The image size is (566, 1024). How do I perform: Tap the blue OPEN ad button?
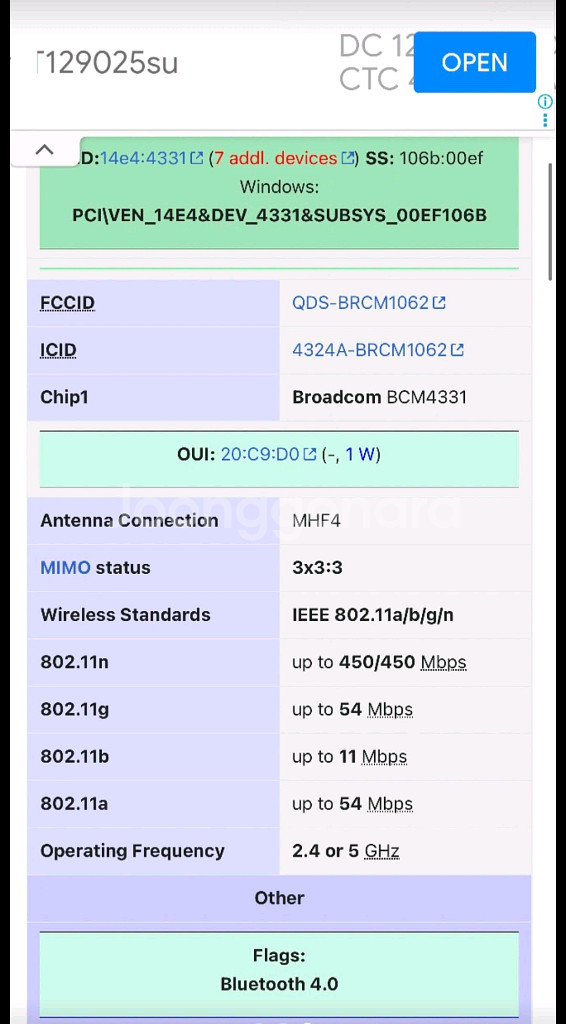(x=475, y=62)
